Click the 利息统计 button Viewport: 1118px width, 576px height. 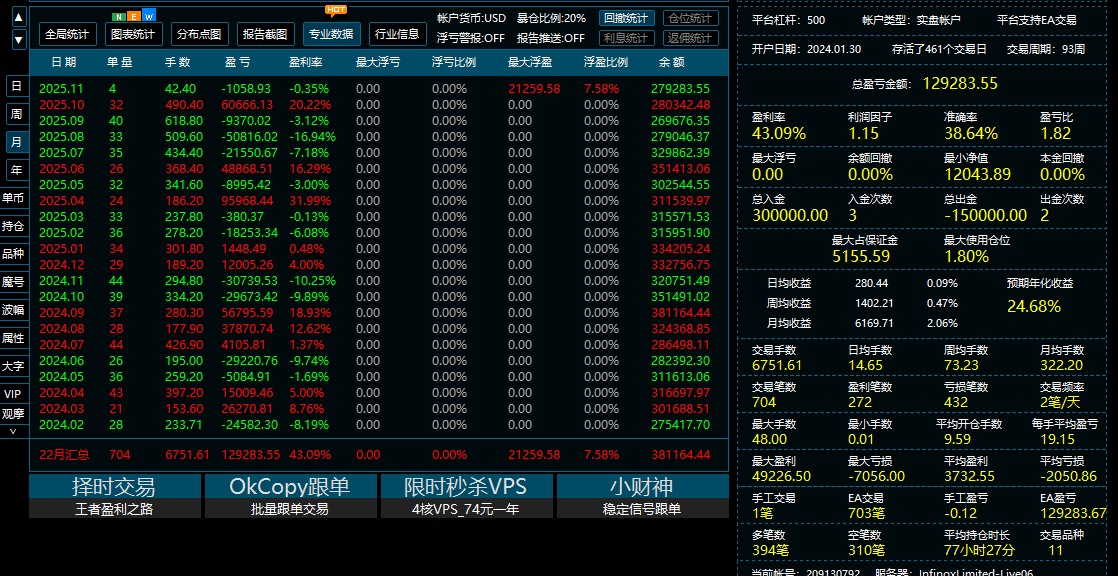pyautogui.click(x=626, y=38)
